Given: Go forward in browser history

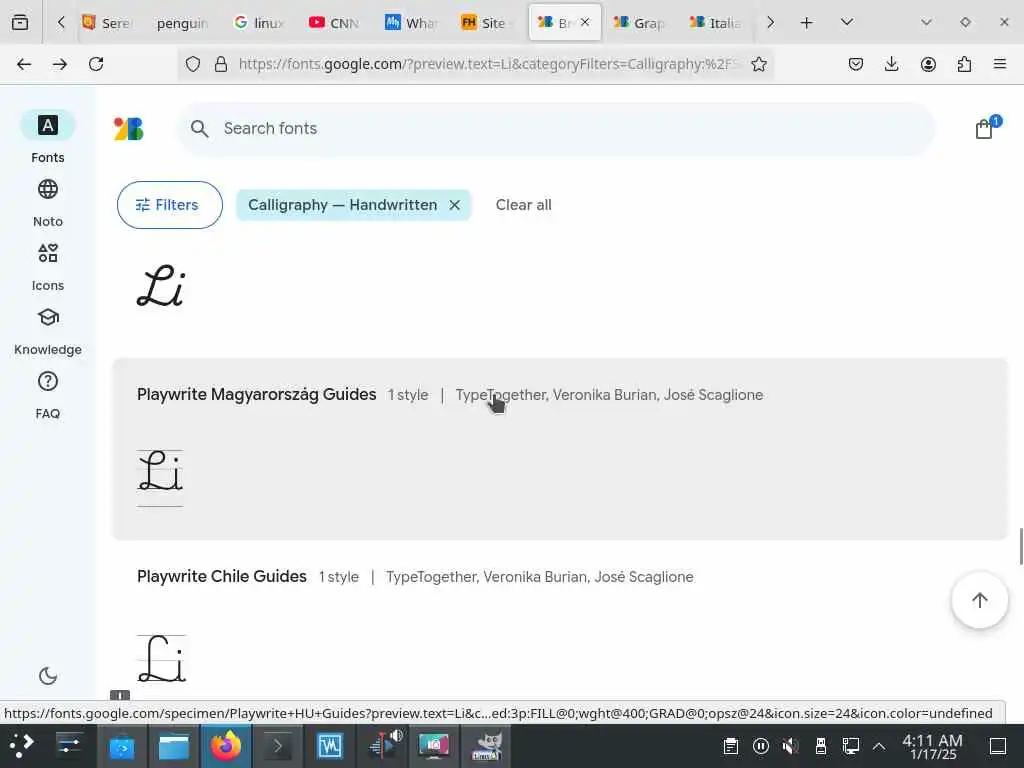Looking at the screenshot, I should pos(60,64).
